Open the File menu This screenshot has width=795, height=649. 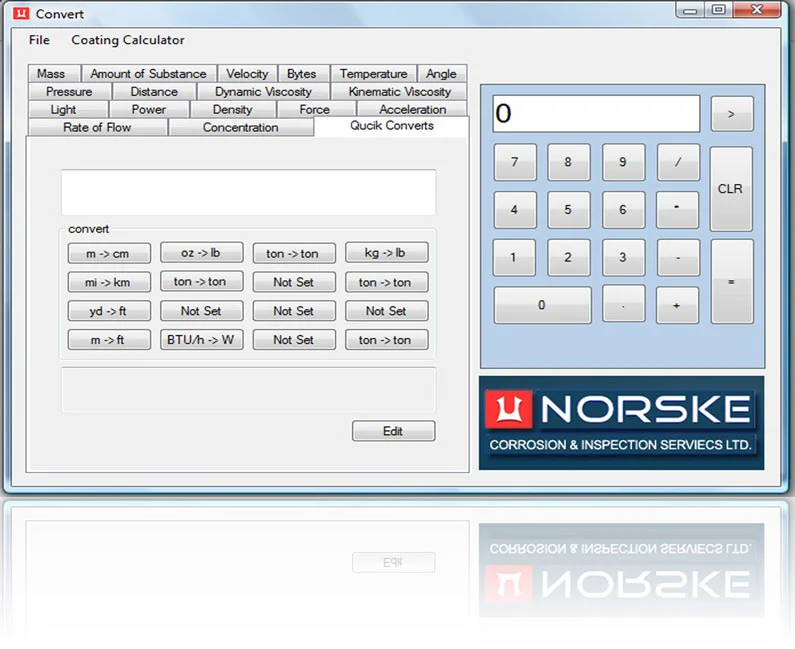(39, 40)
